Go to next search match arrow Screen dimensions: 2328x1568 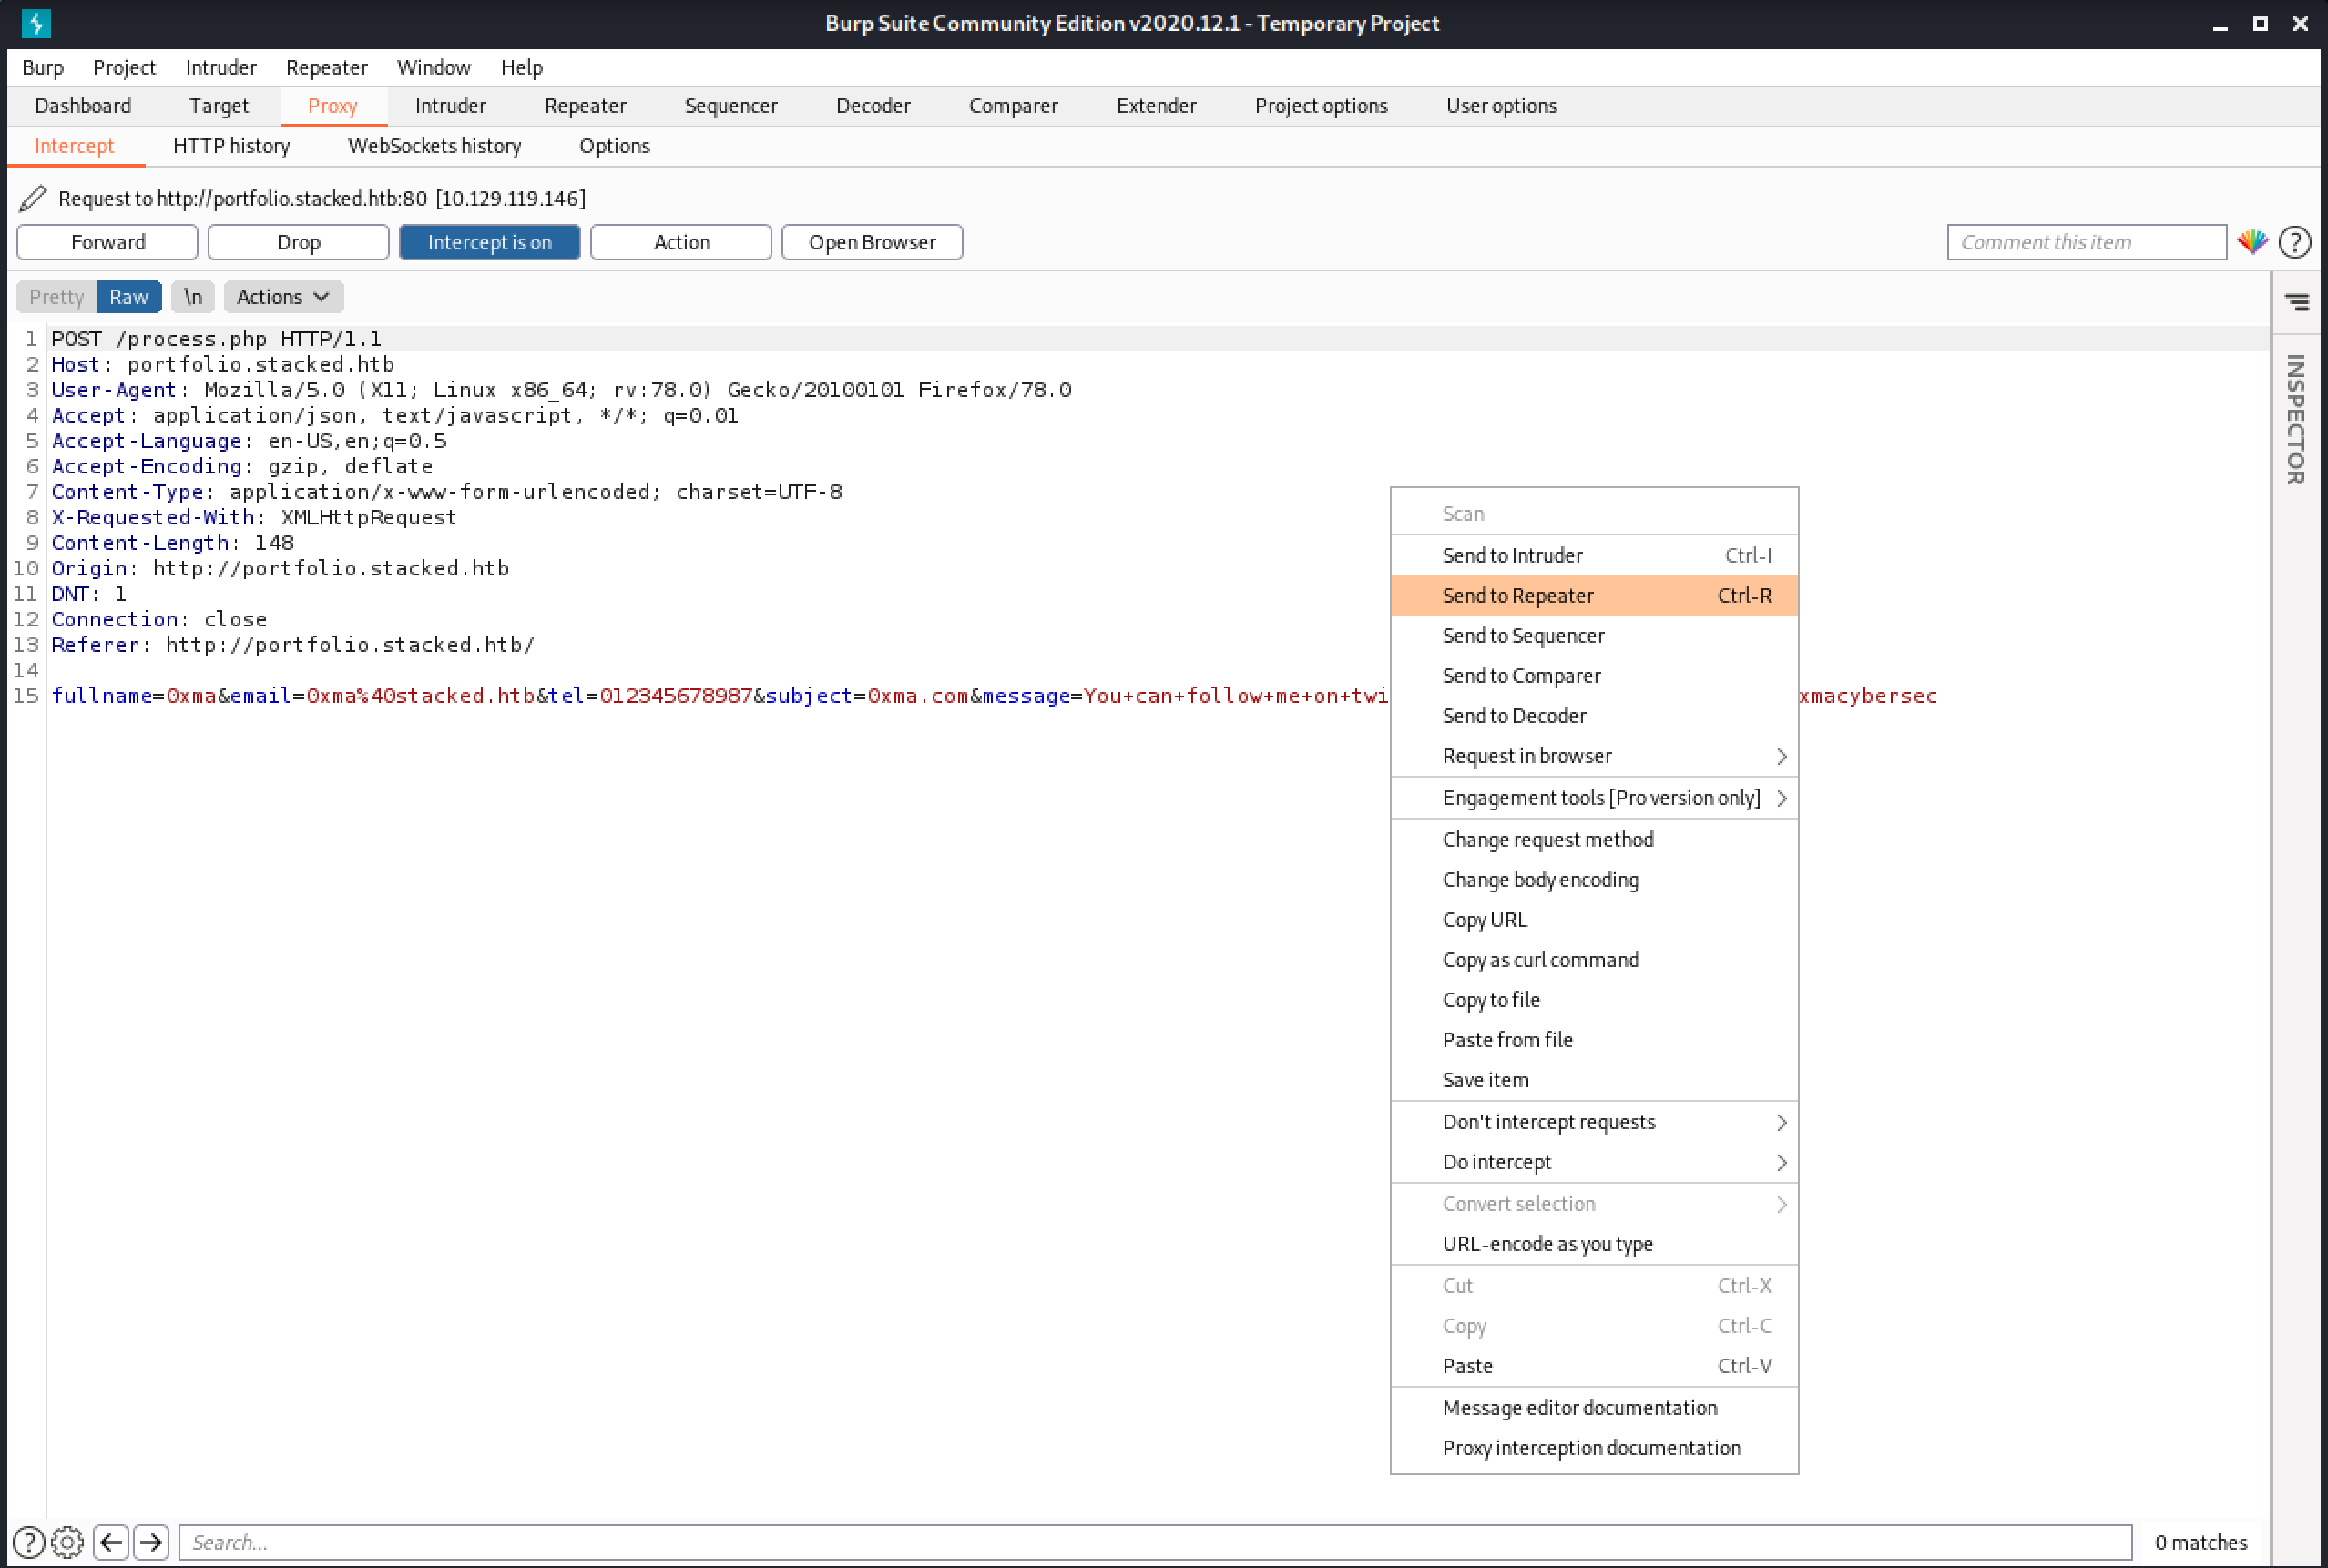[x=151, y=1542]
